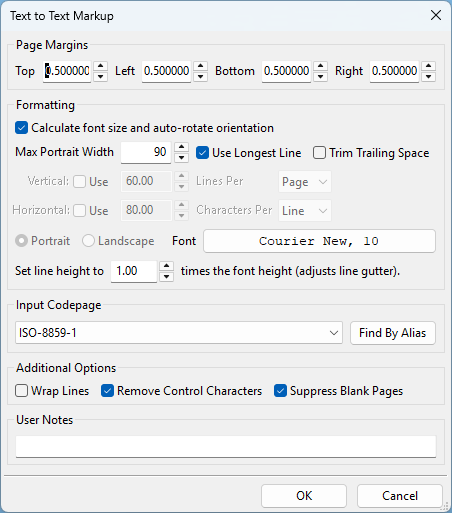Click the Find By Alias button
Screen dimensions: 452x513
click(393, 333)
